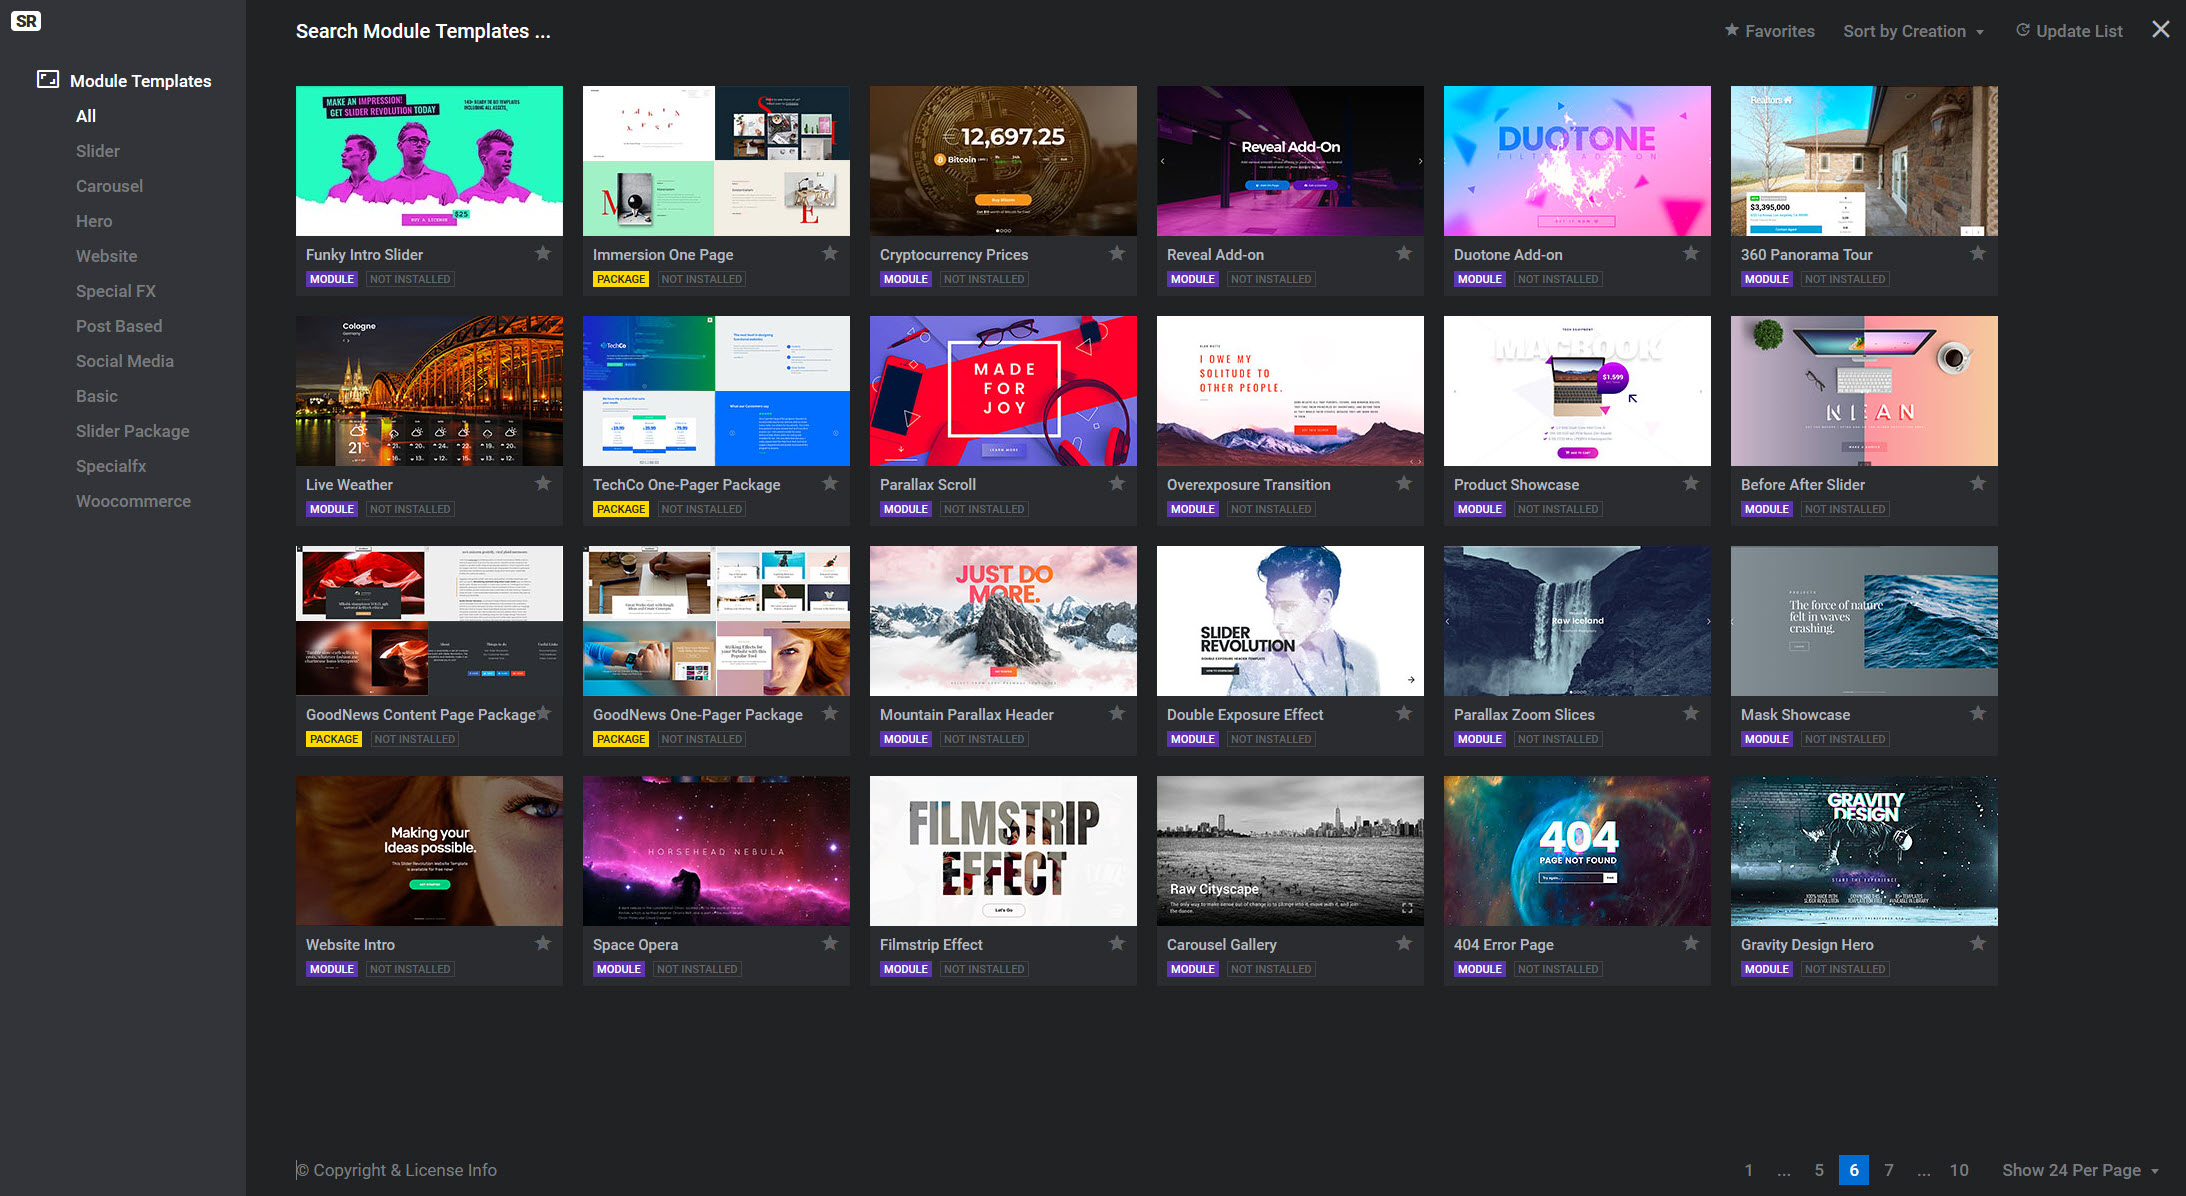Go to page 7 of templates

(x=1889, y=1170)
